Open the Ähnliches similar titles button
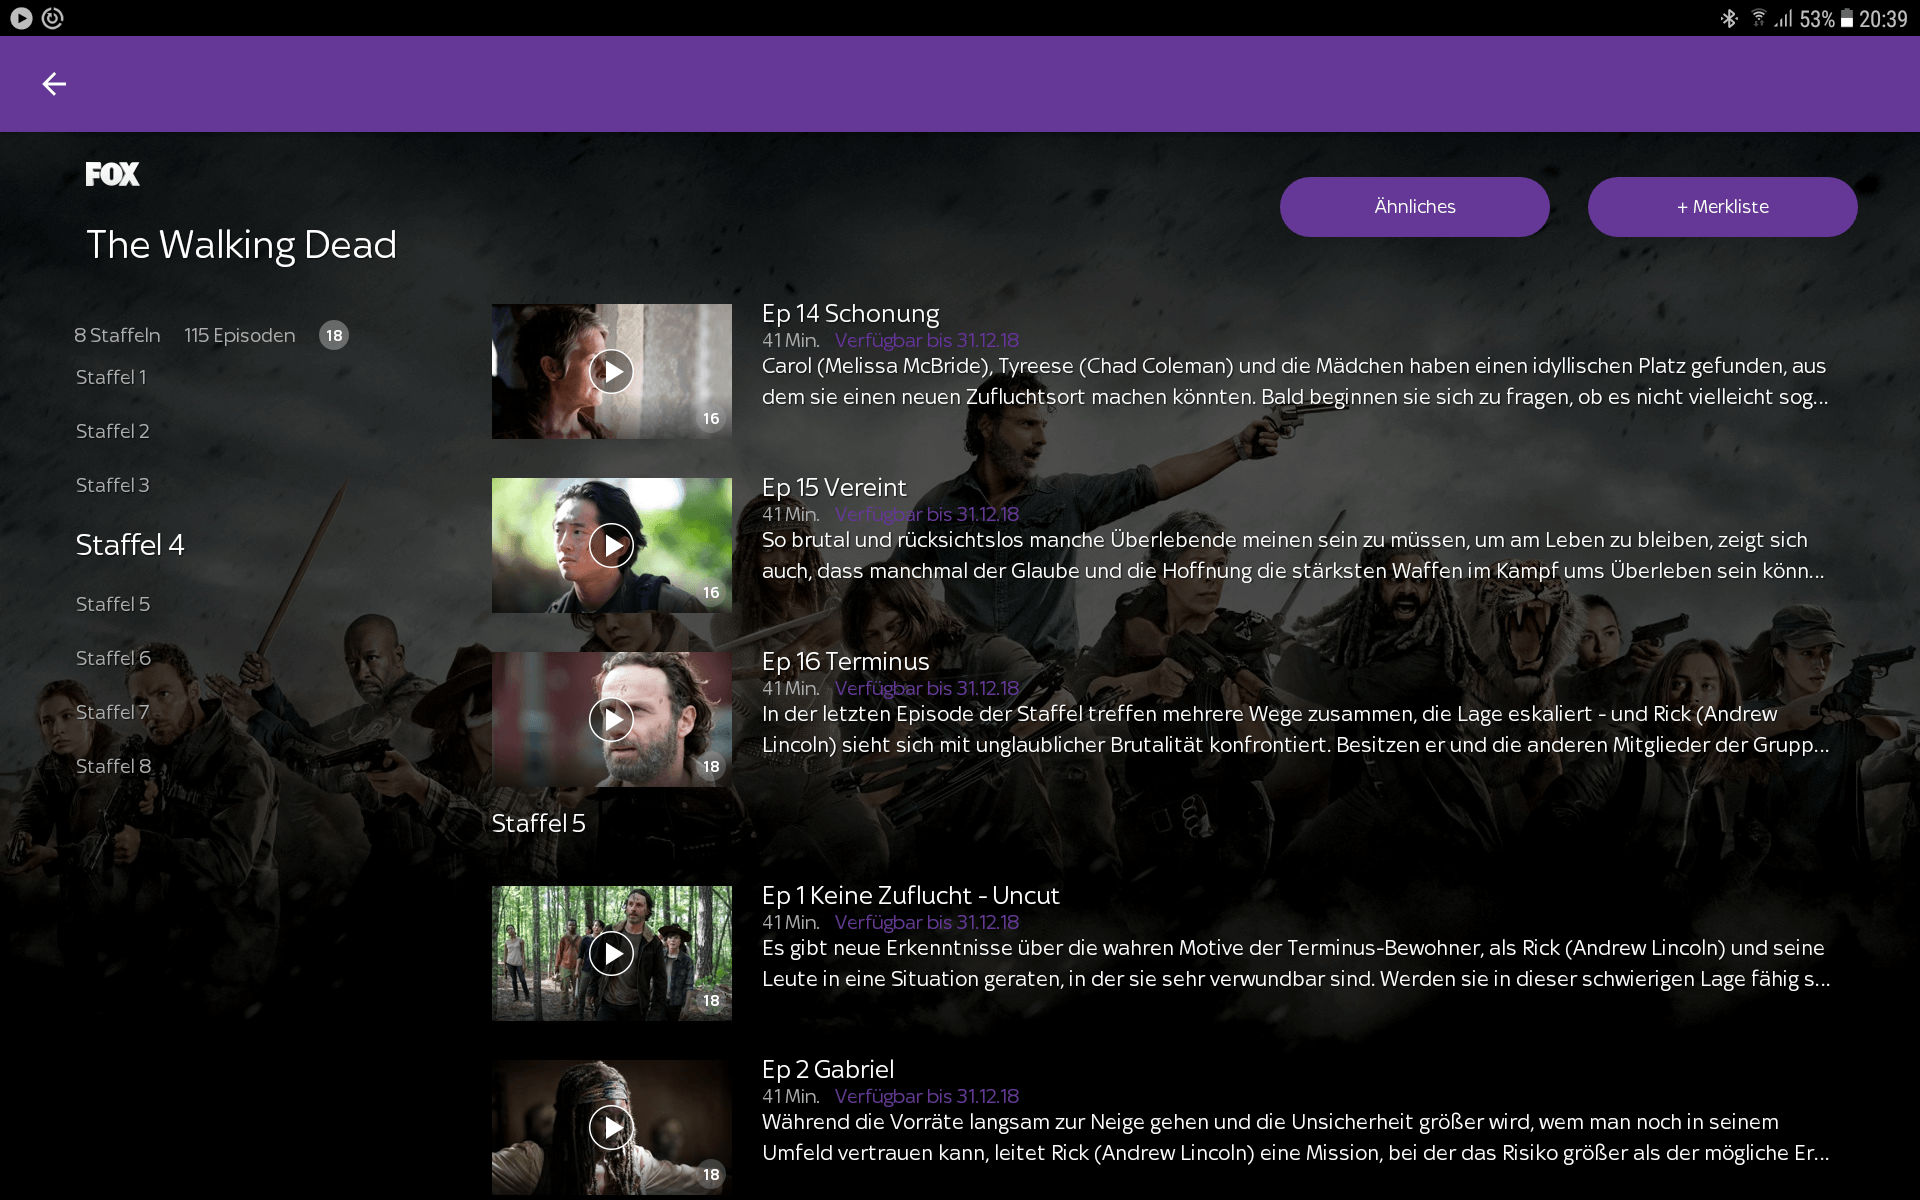The image size is (1920, 1200). (x=1414, y=207)
